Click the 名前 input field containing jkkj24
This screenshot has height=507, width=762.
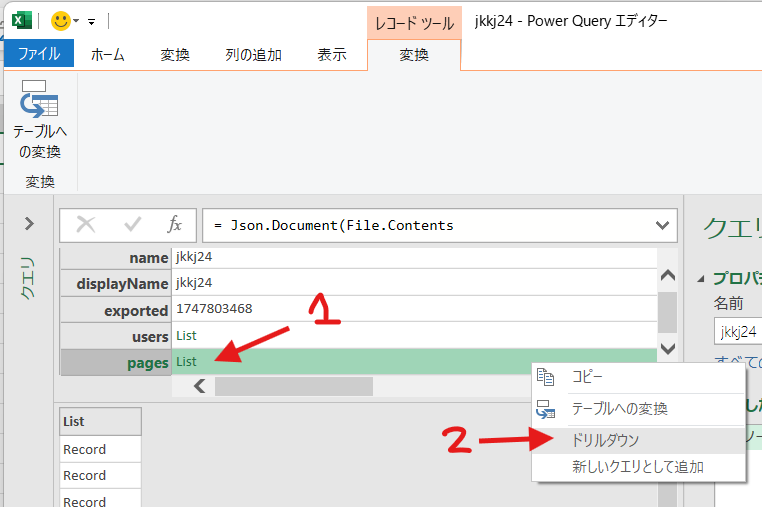(738, 332)
